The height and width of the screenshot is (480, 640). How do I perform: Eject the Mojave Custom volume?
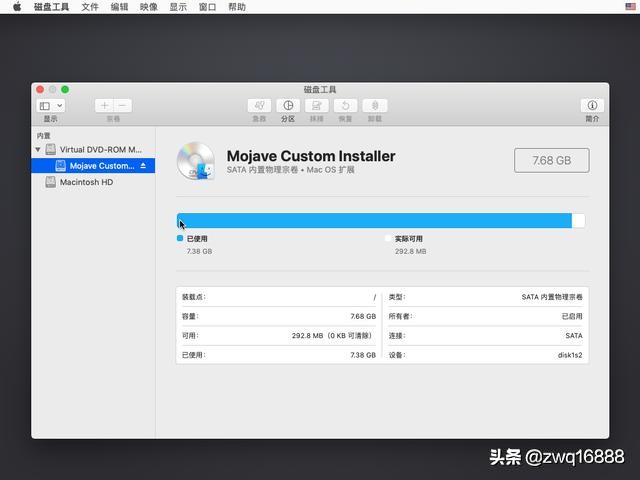[x=143, y=166]
